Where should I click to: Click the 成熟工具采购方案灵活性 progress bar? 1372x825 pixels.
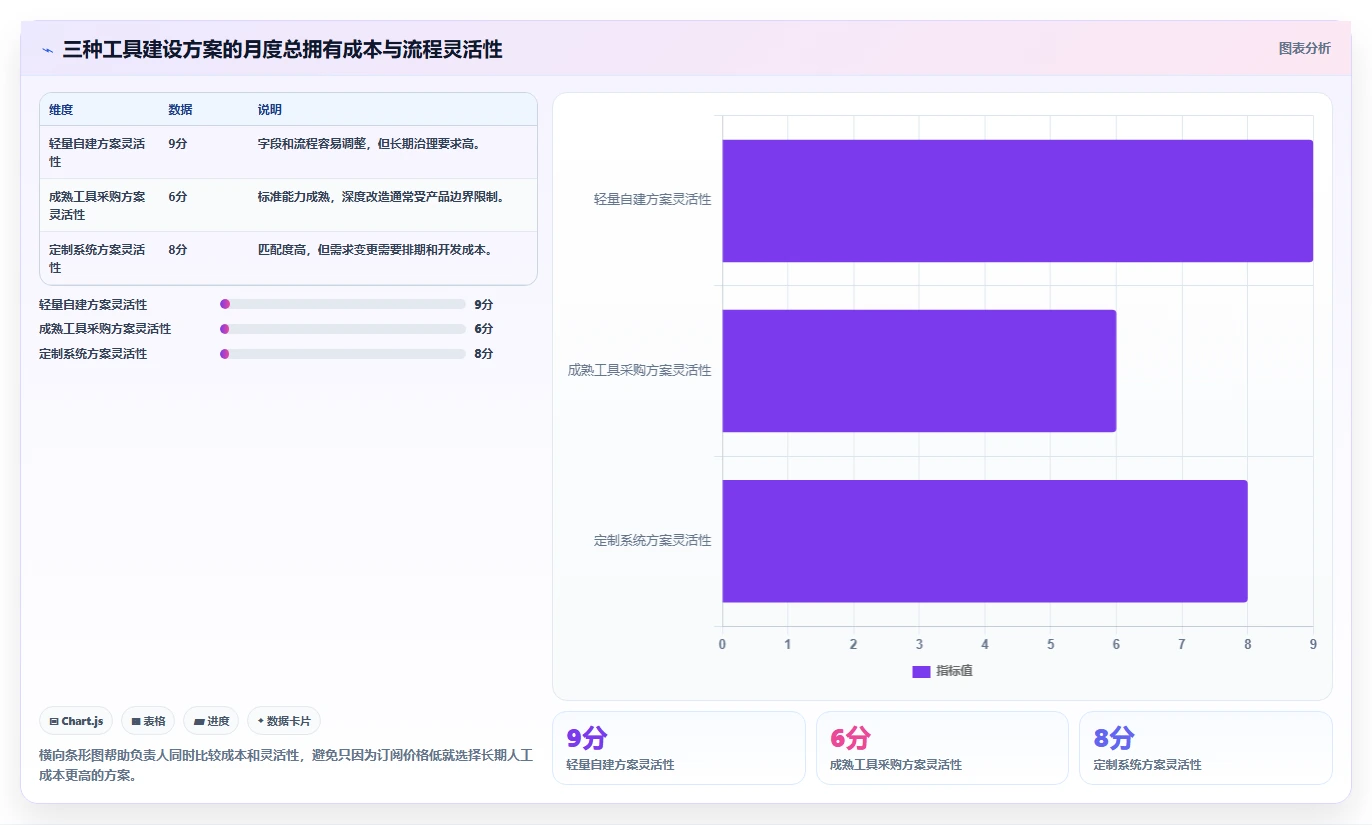point(343,329)
